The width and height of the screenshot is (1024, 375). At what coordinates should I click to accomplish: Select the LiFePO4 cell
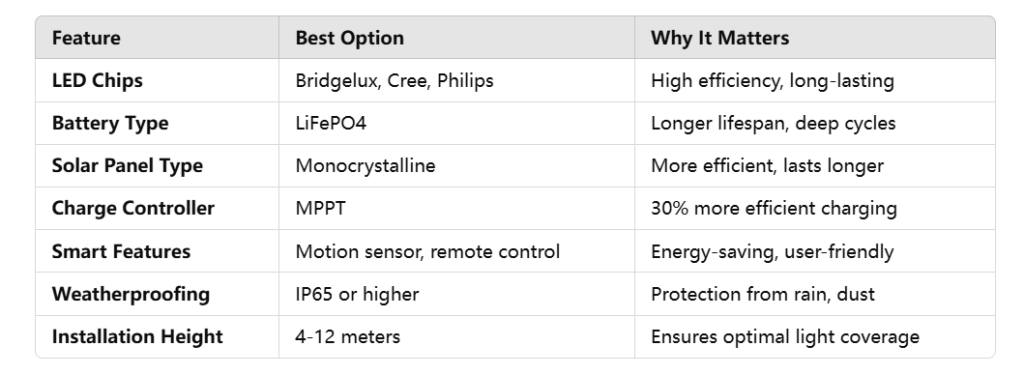331,123
